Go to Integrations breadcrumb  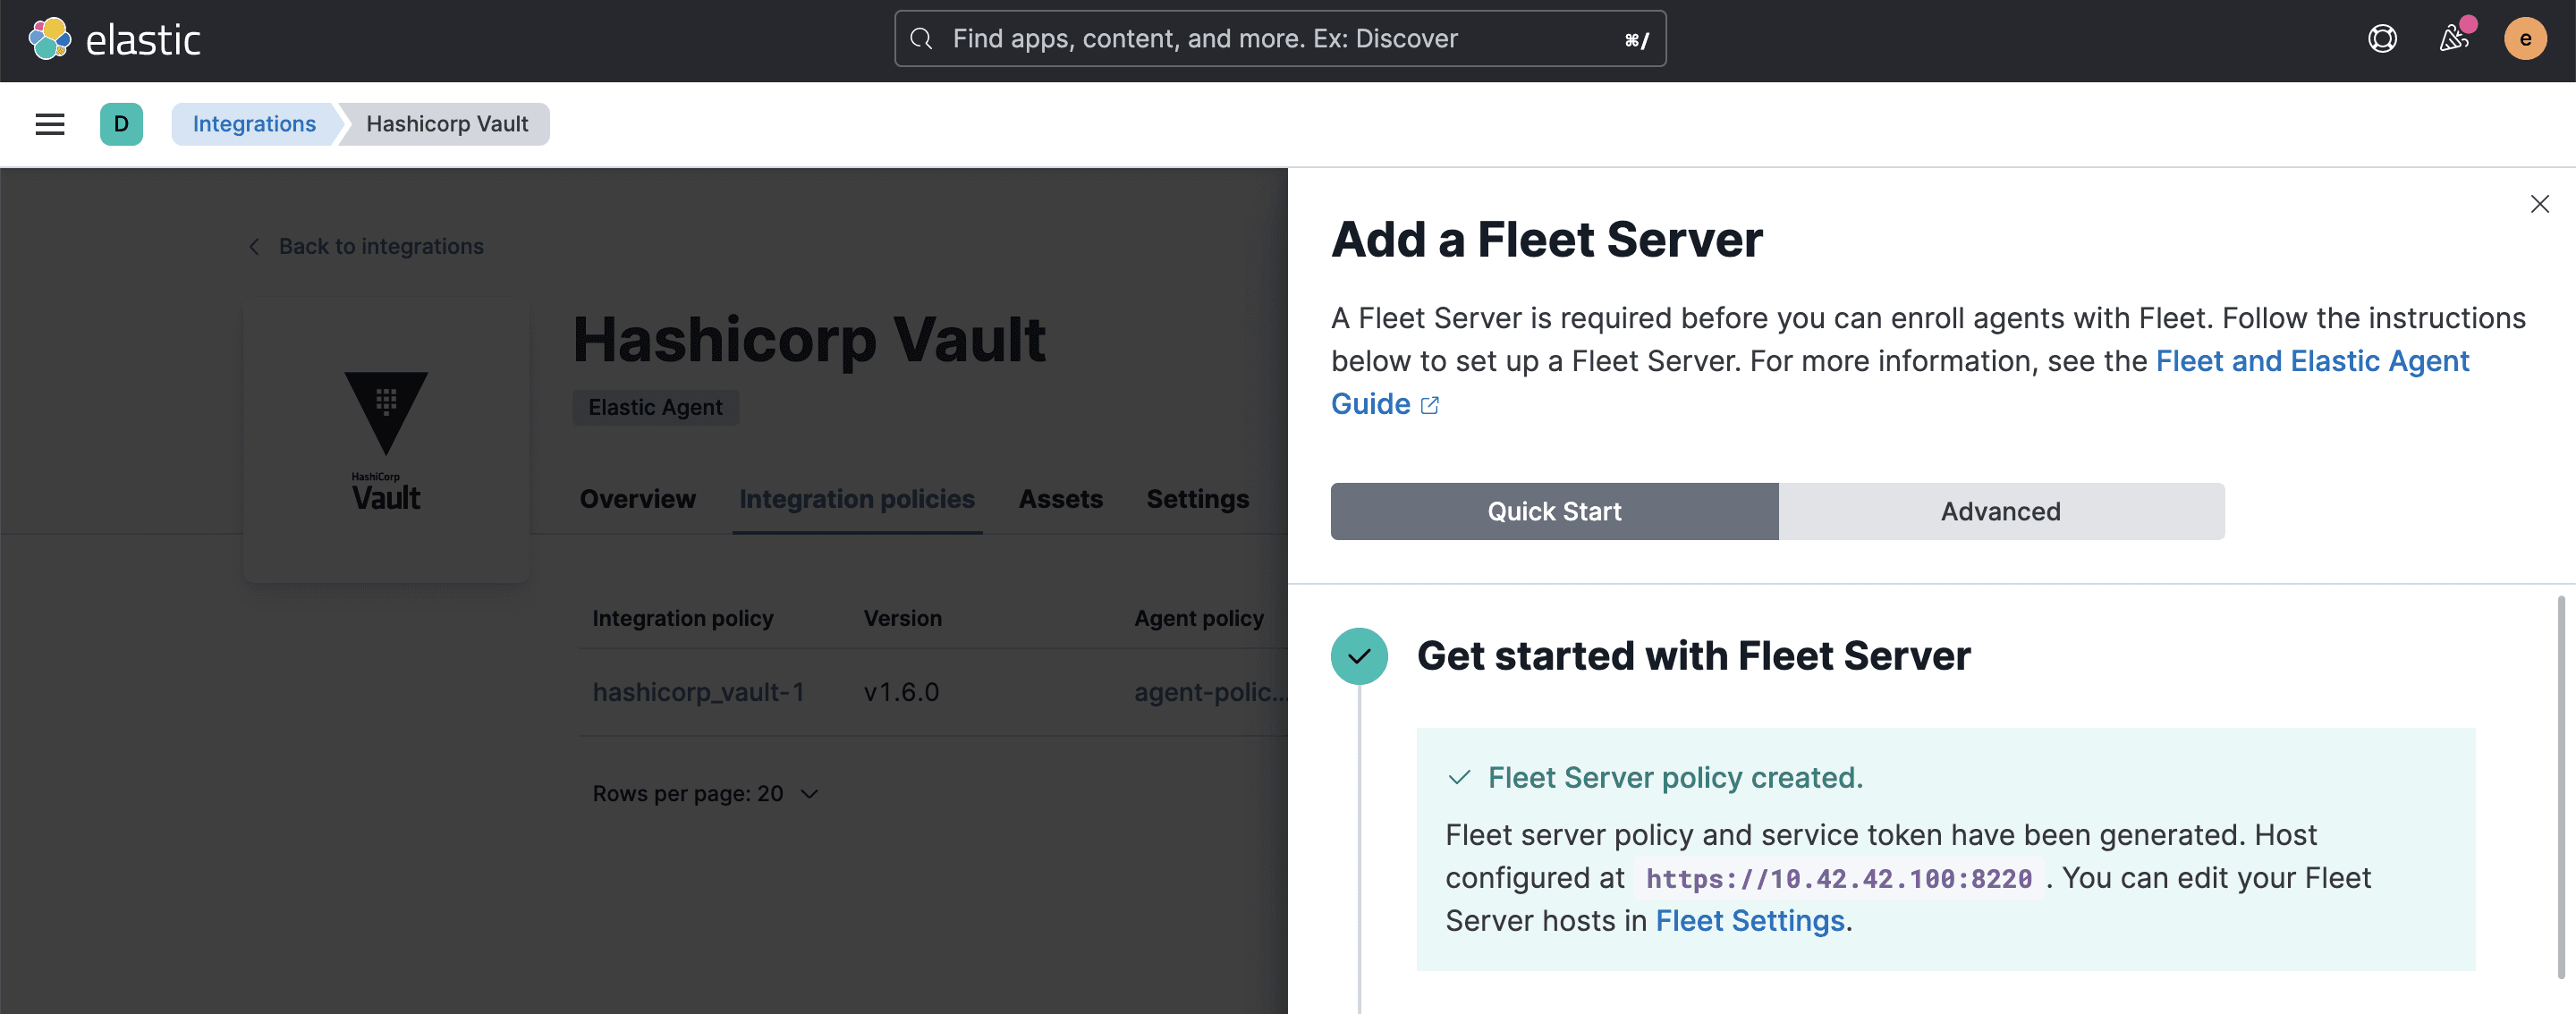254,124
